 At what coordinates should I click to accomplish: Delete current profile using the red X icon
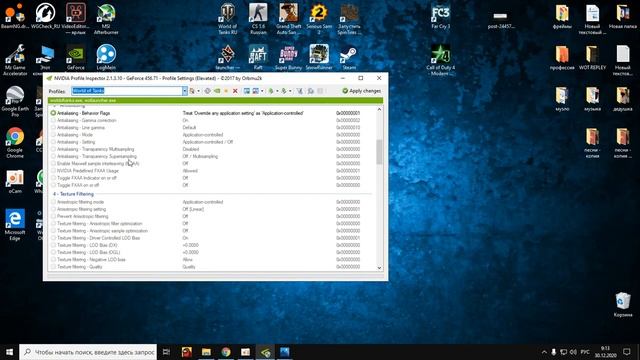tap(235, 91)
